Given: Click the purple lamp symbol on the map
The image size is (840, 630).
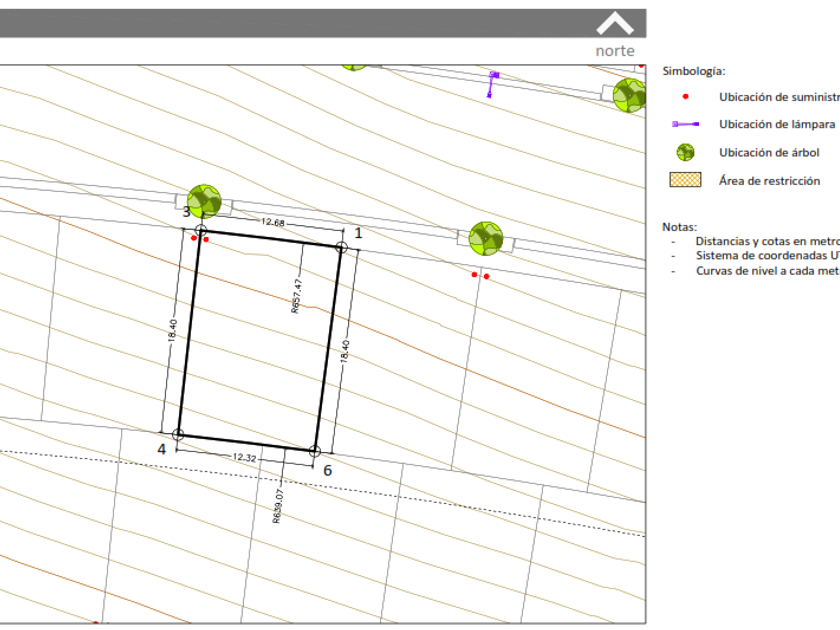Looking at the screenshot, I should pos(492,85).
